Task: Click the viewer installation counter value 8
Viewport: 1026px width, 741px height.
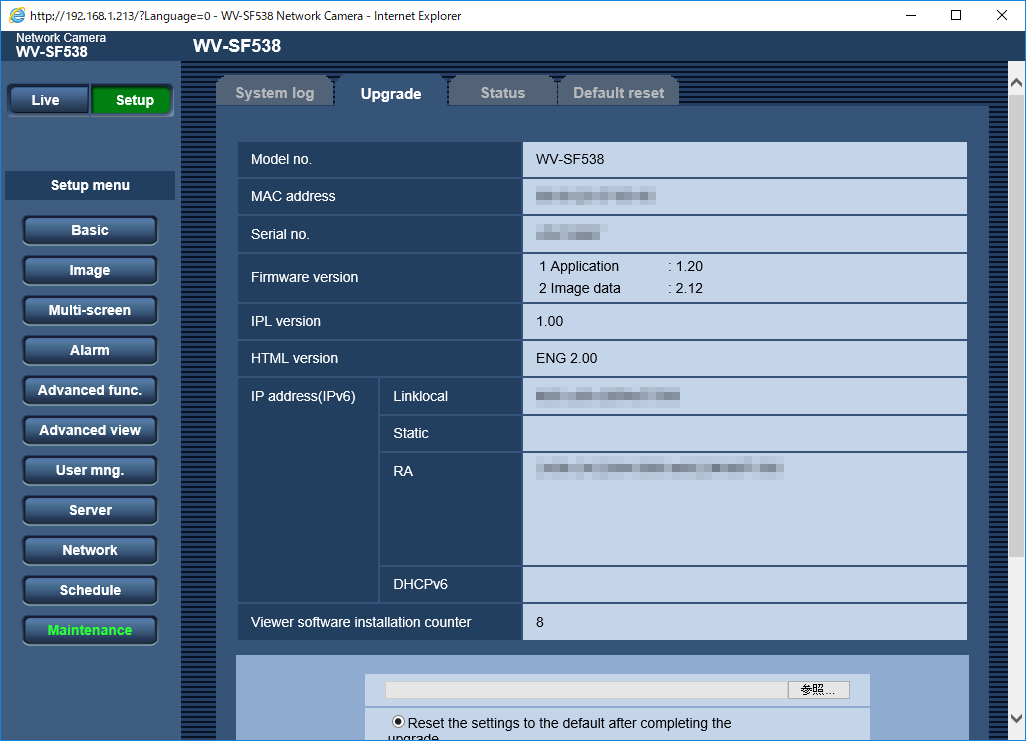Action: pyautogui.click(x=540, y=622)
